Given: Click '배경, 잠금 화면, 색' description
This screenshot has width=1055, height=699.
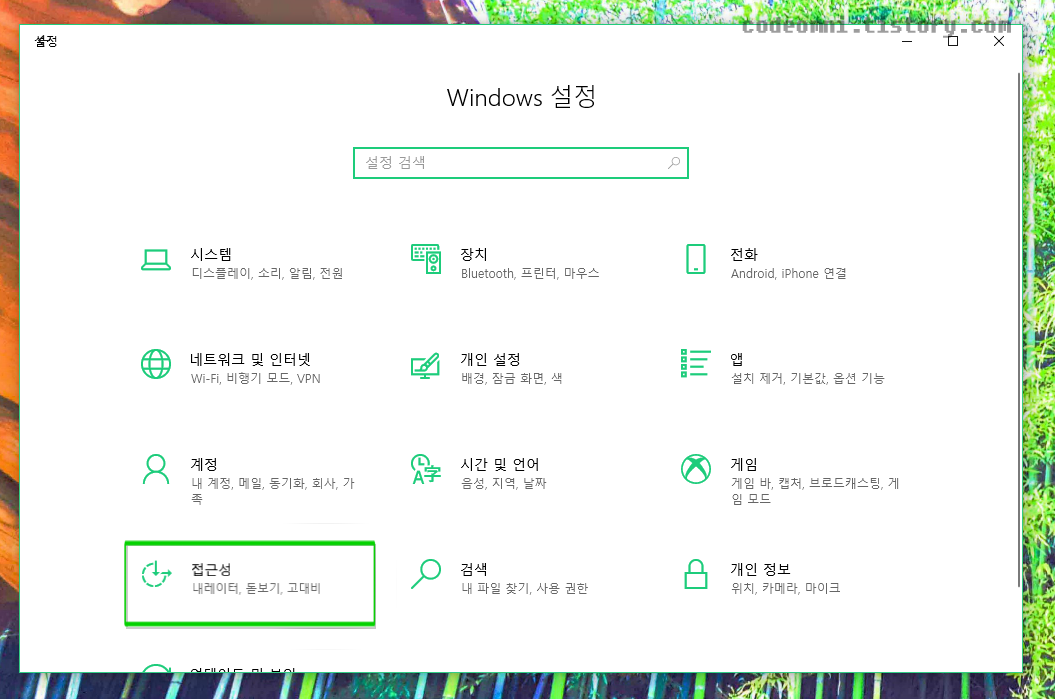Looking at the screenshot, I should tap(511, 378).
